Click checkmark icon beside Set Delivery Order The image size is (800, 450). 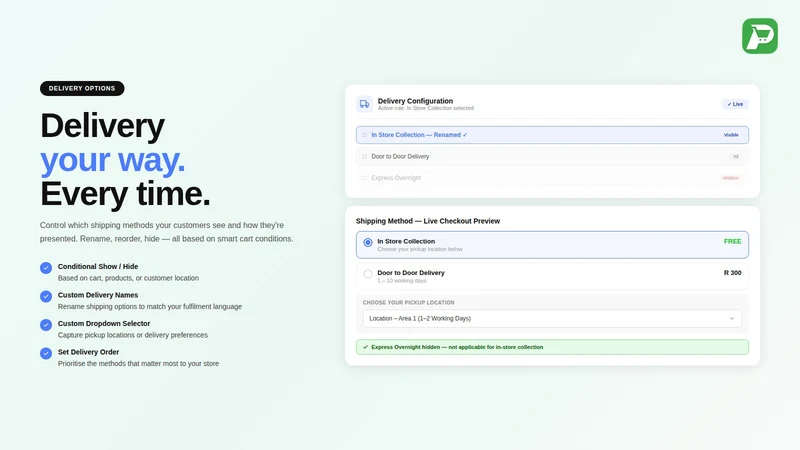point(46,354)
